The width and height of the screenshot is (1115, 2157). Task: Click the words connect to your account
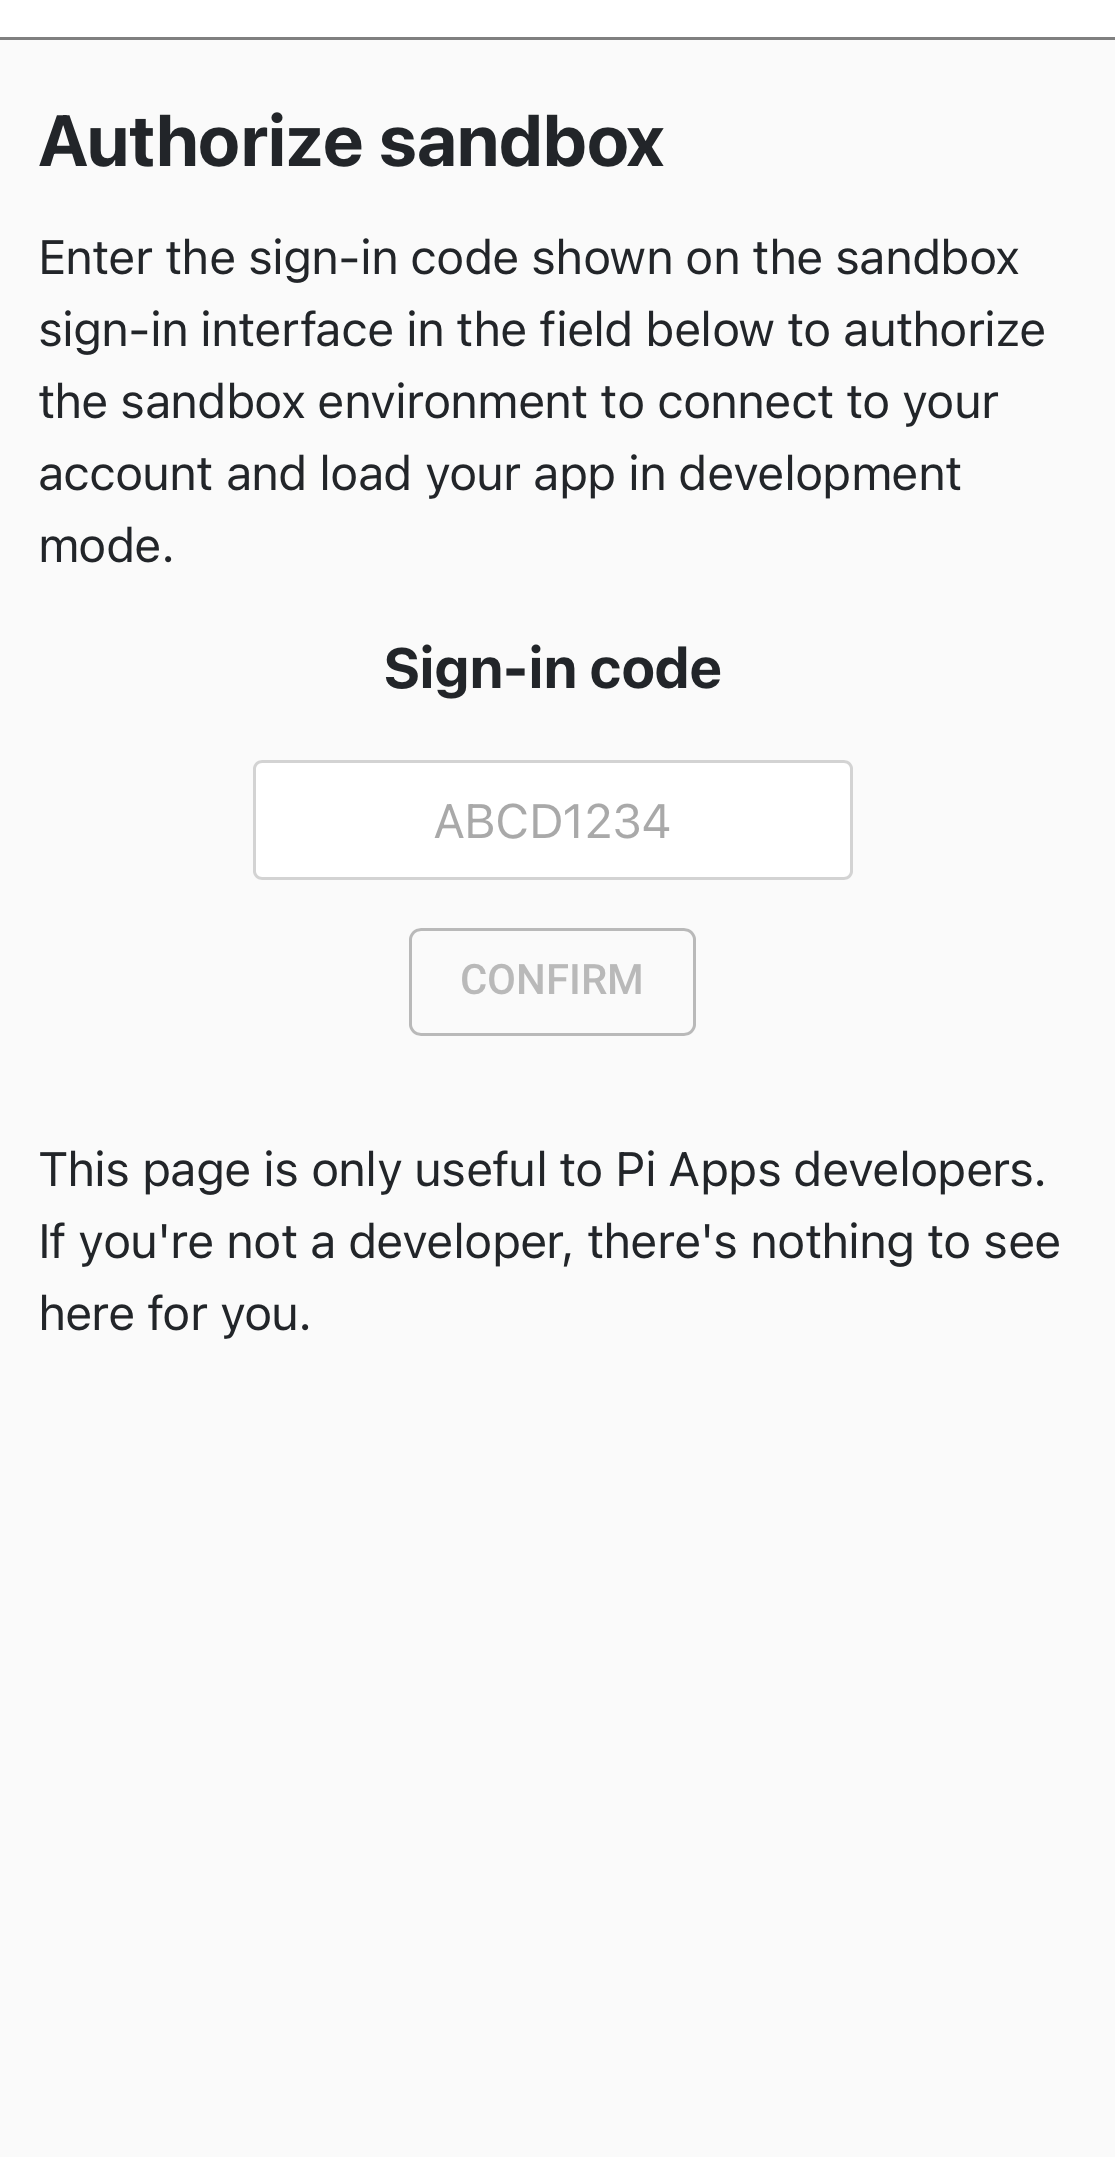point(828,402)
